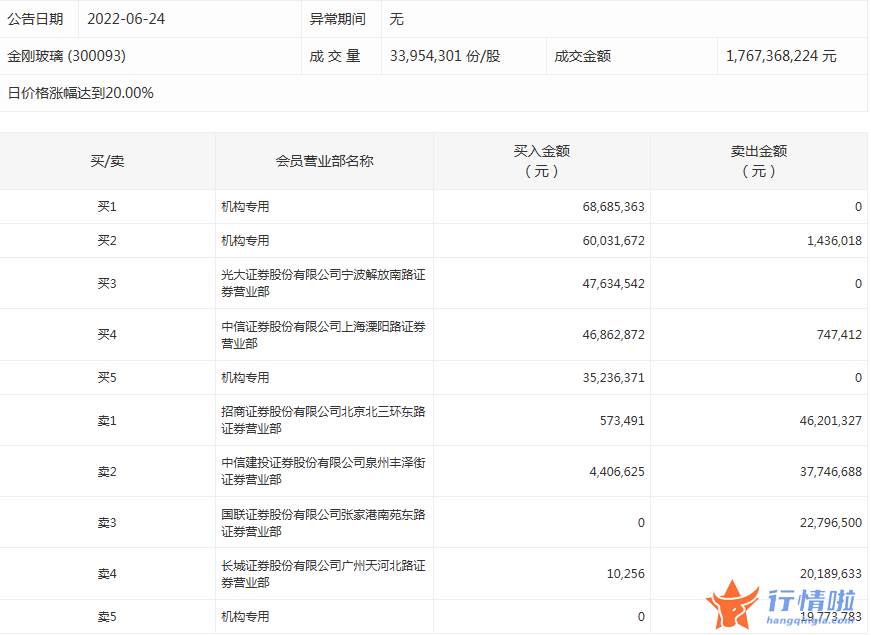Select sell amount 1,436,018
The image size is (871, 635).
[834, 241]
